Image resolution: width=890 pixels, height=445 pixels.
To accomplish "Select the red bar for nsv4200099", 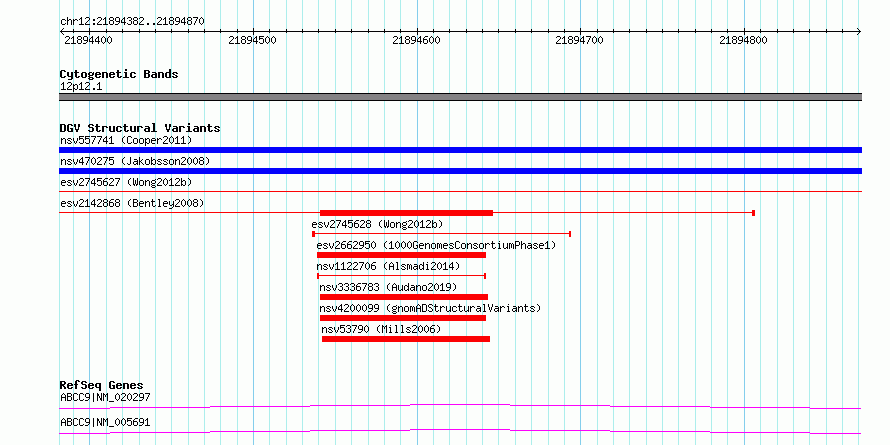I will tap(403, 318).
